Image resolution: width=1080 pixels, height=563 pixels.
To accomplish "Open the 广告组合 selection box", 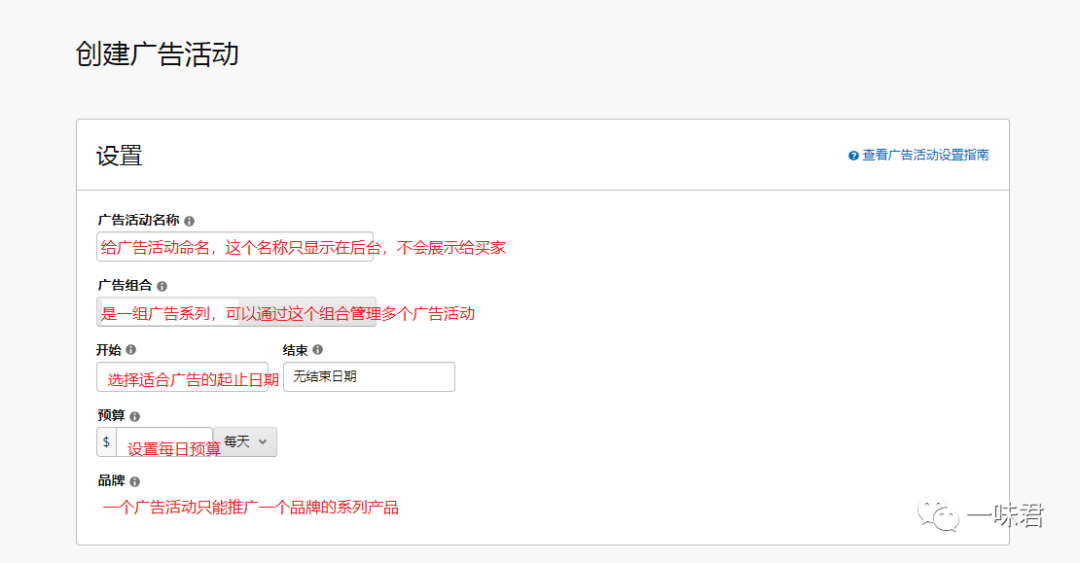I will pyautogui.click(x=236, y=312).
